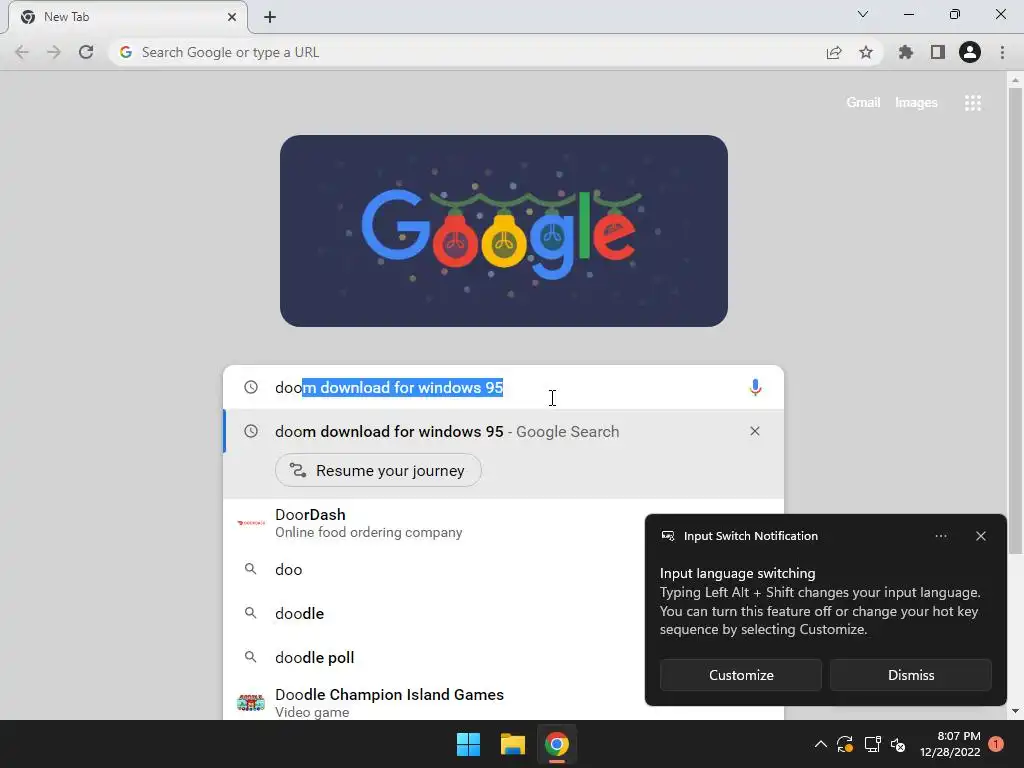Choose the DoorDash suggestion
This screenshot has height=768, width=1024.
434,522
